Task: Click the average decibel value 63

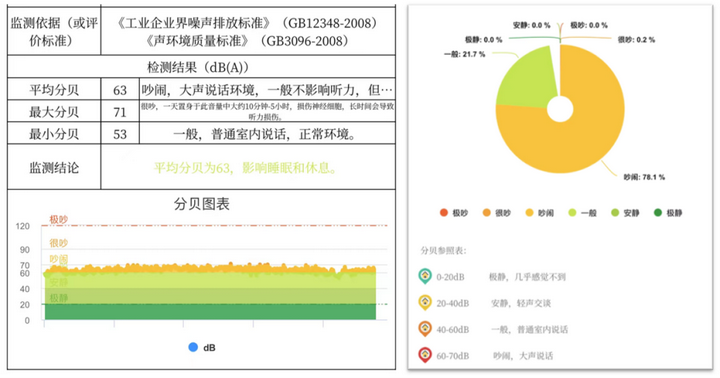Action: click(x=120, y=90)
